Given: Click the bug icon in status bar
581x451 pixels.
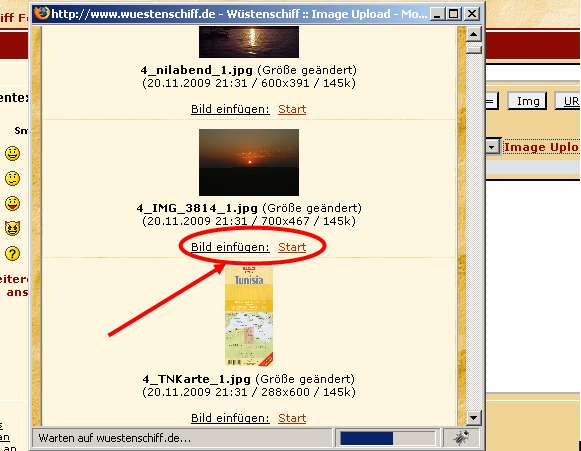Looking at the screenshot, I should pos(462,438).
